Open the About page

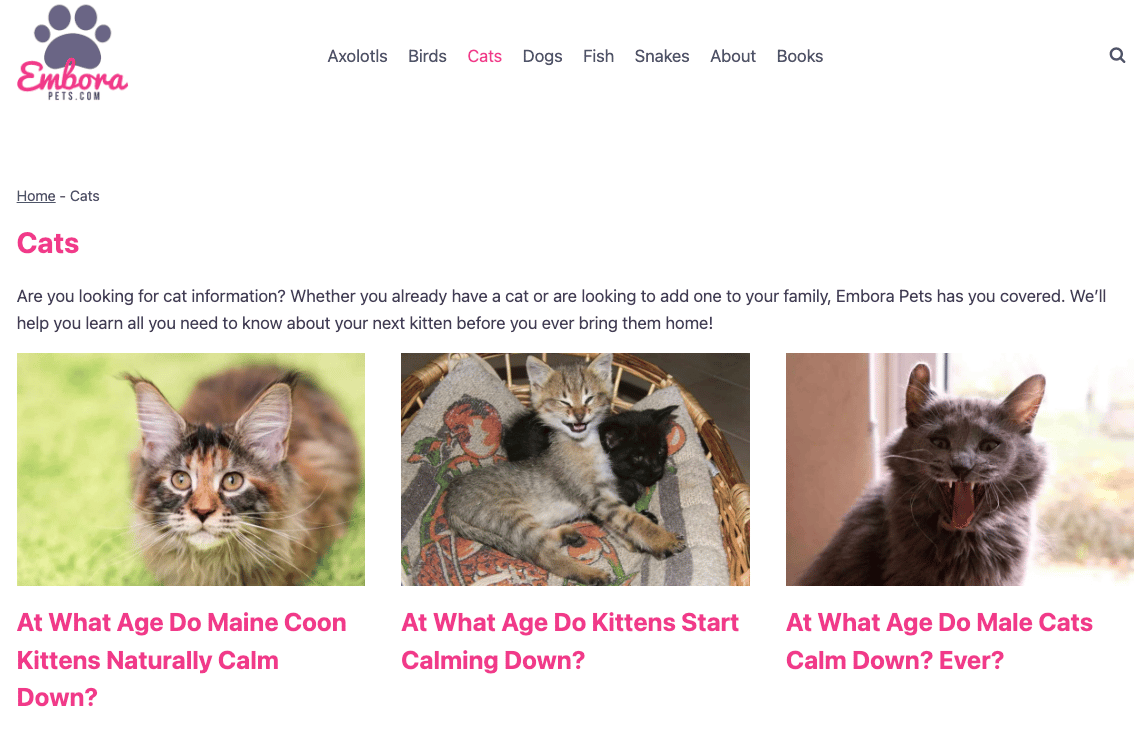[732, 56]
